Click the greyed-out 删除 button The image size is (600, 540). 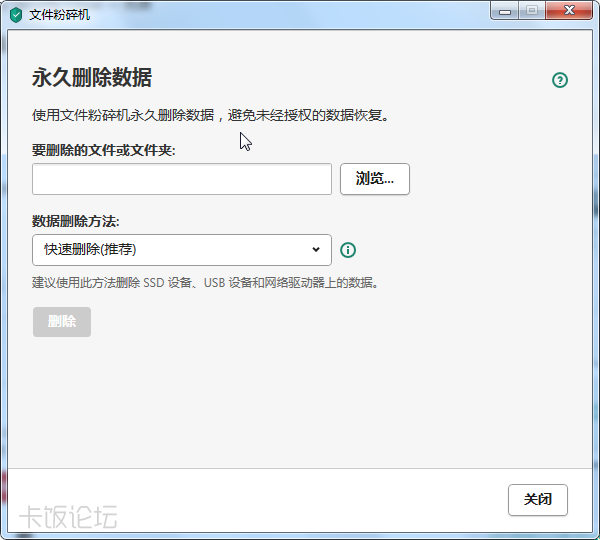(62, 322)
